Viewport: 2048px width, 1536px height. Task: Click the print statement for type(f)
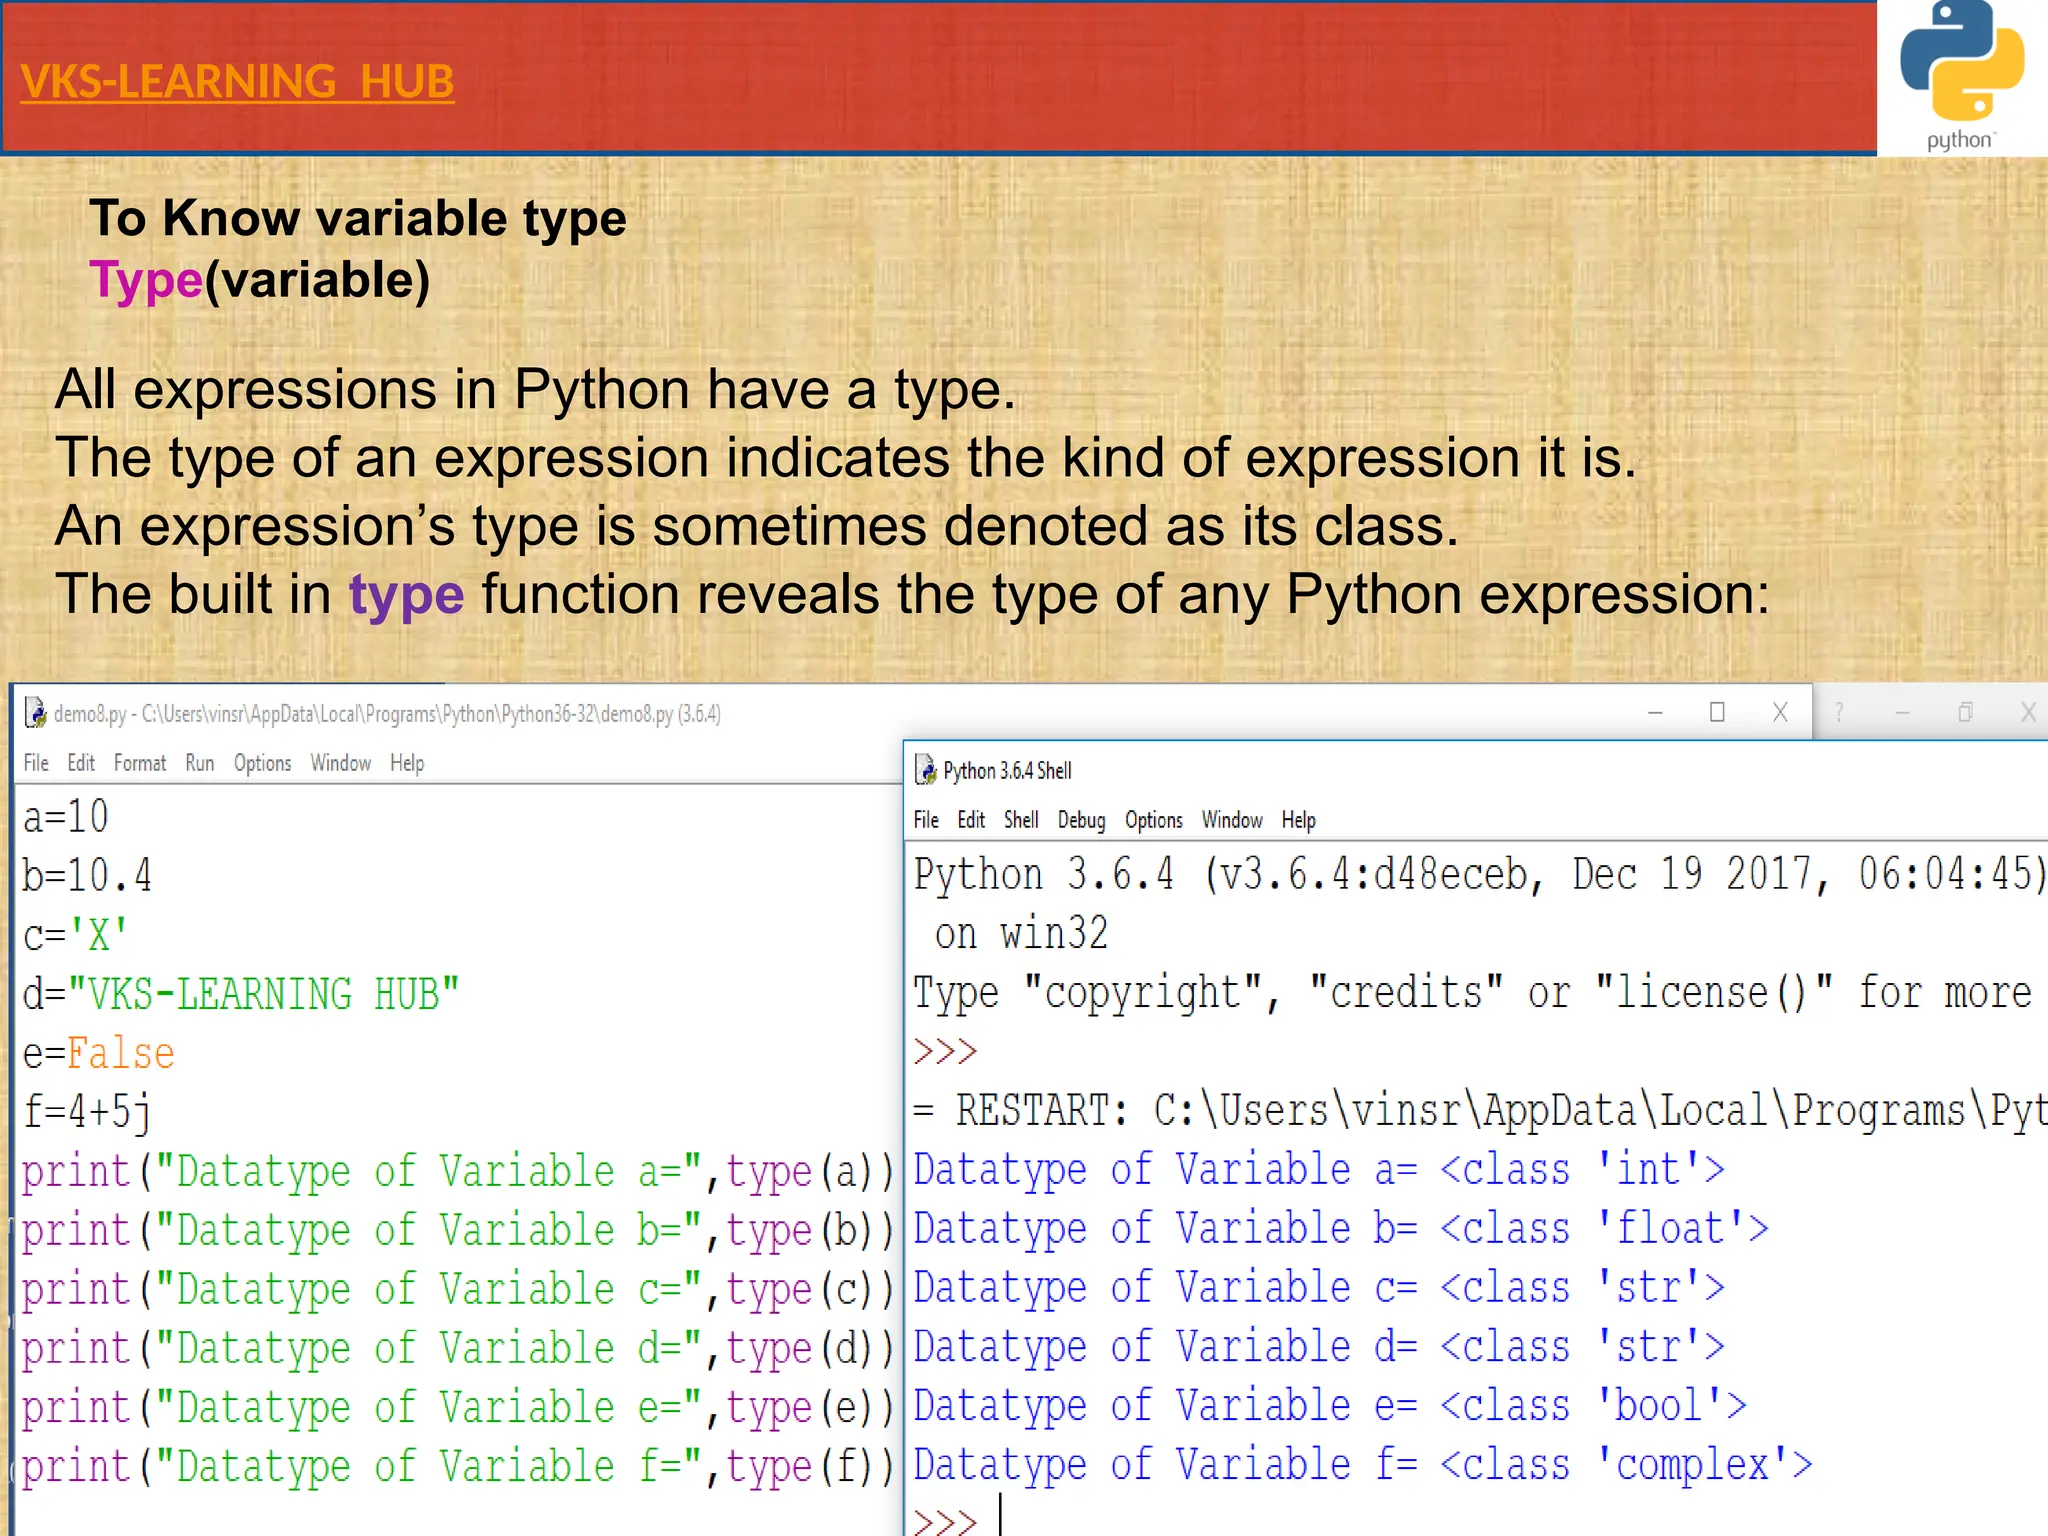point(457,1466)
